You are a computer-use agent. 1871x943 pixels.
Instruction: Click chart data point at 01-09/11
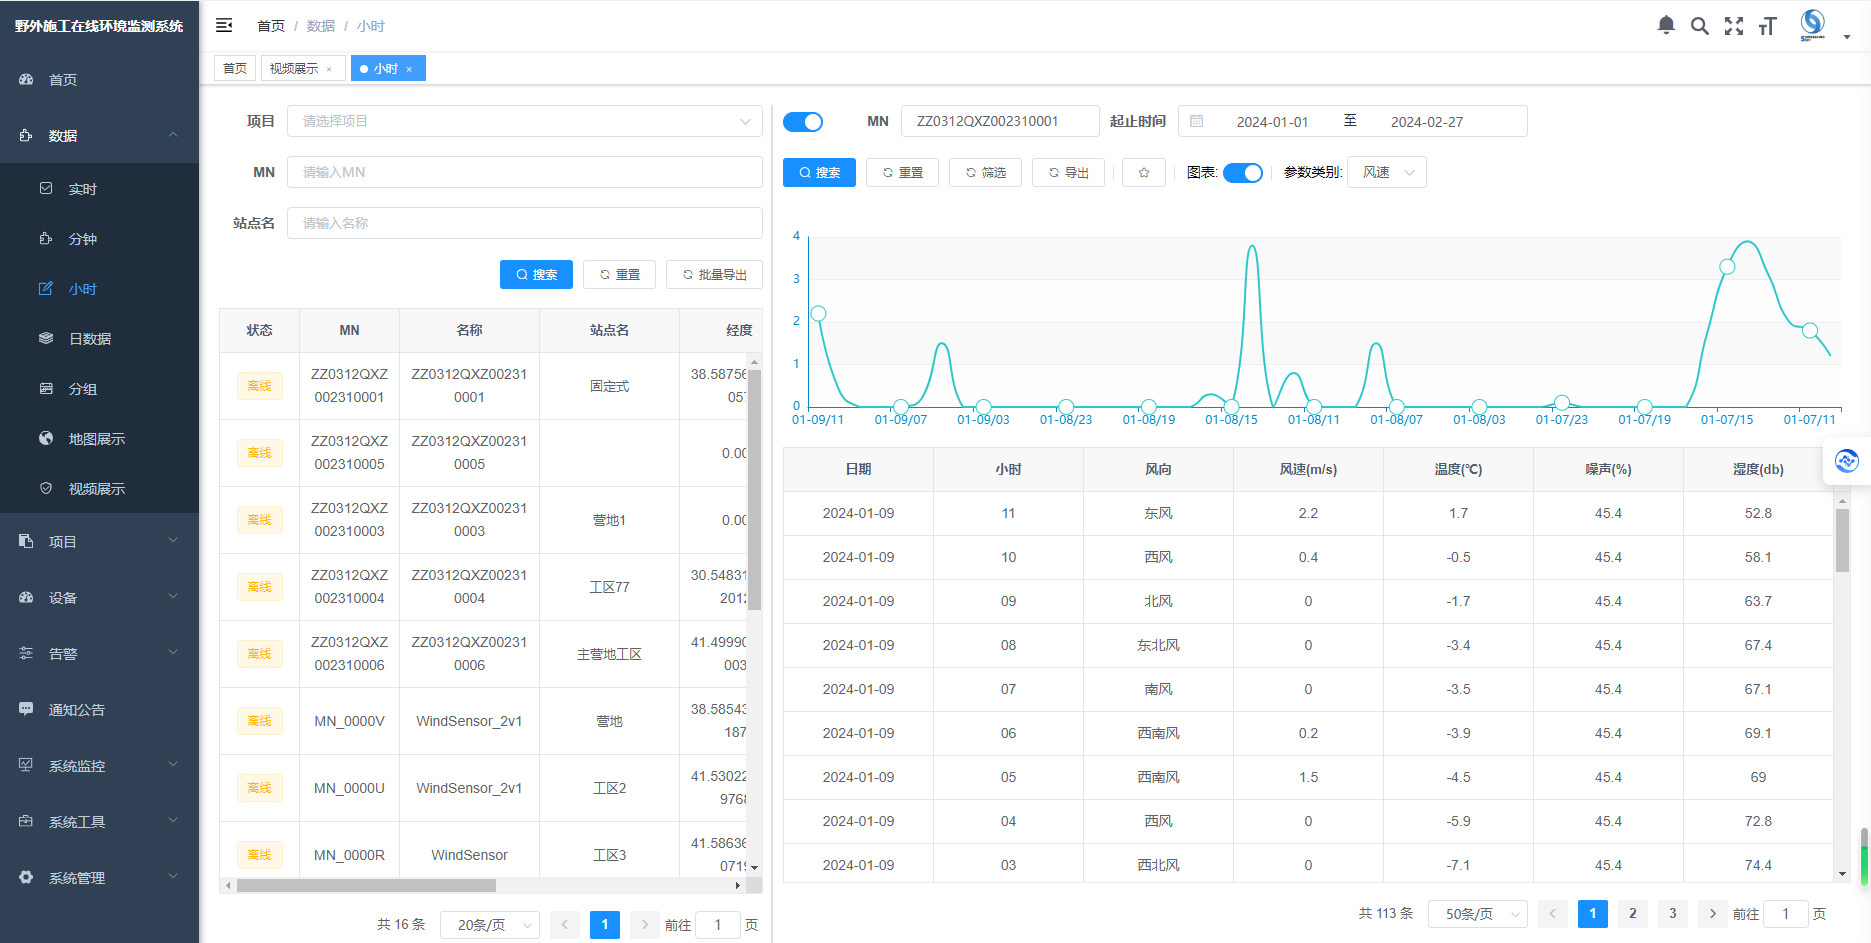coord(818,314)
